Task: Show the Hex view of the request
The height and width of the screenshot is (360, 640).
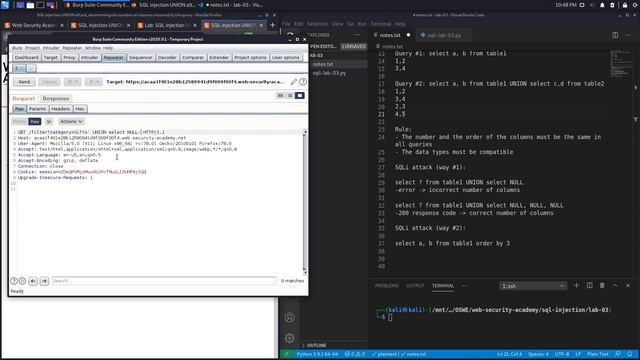Action: (80, 109)
